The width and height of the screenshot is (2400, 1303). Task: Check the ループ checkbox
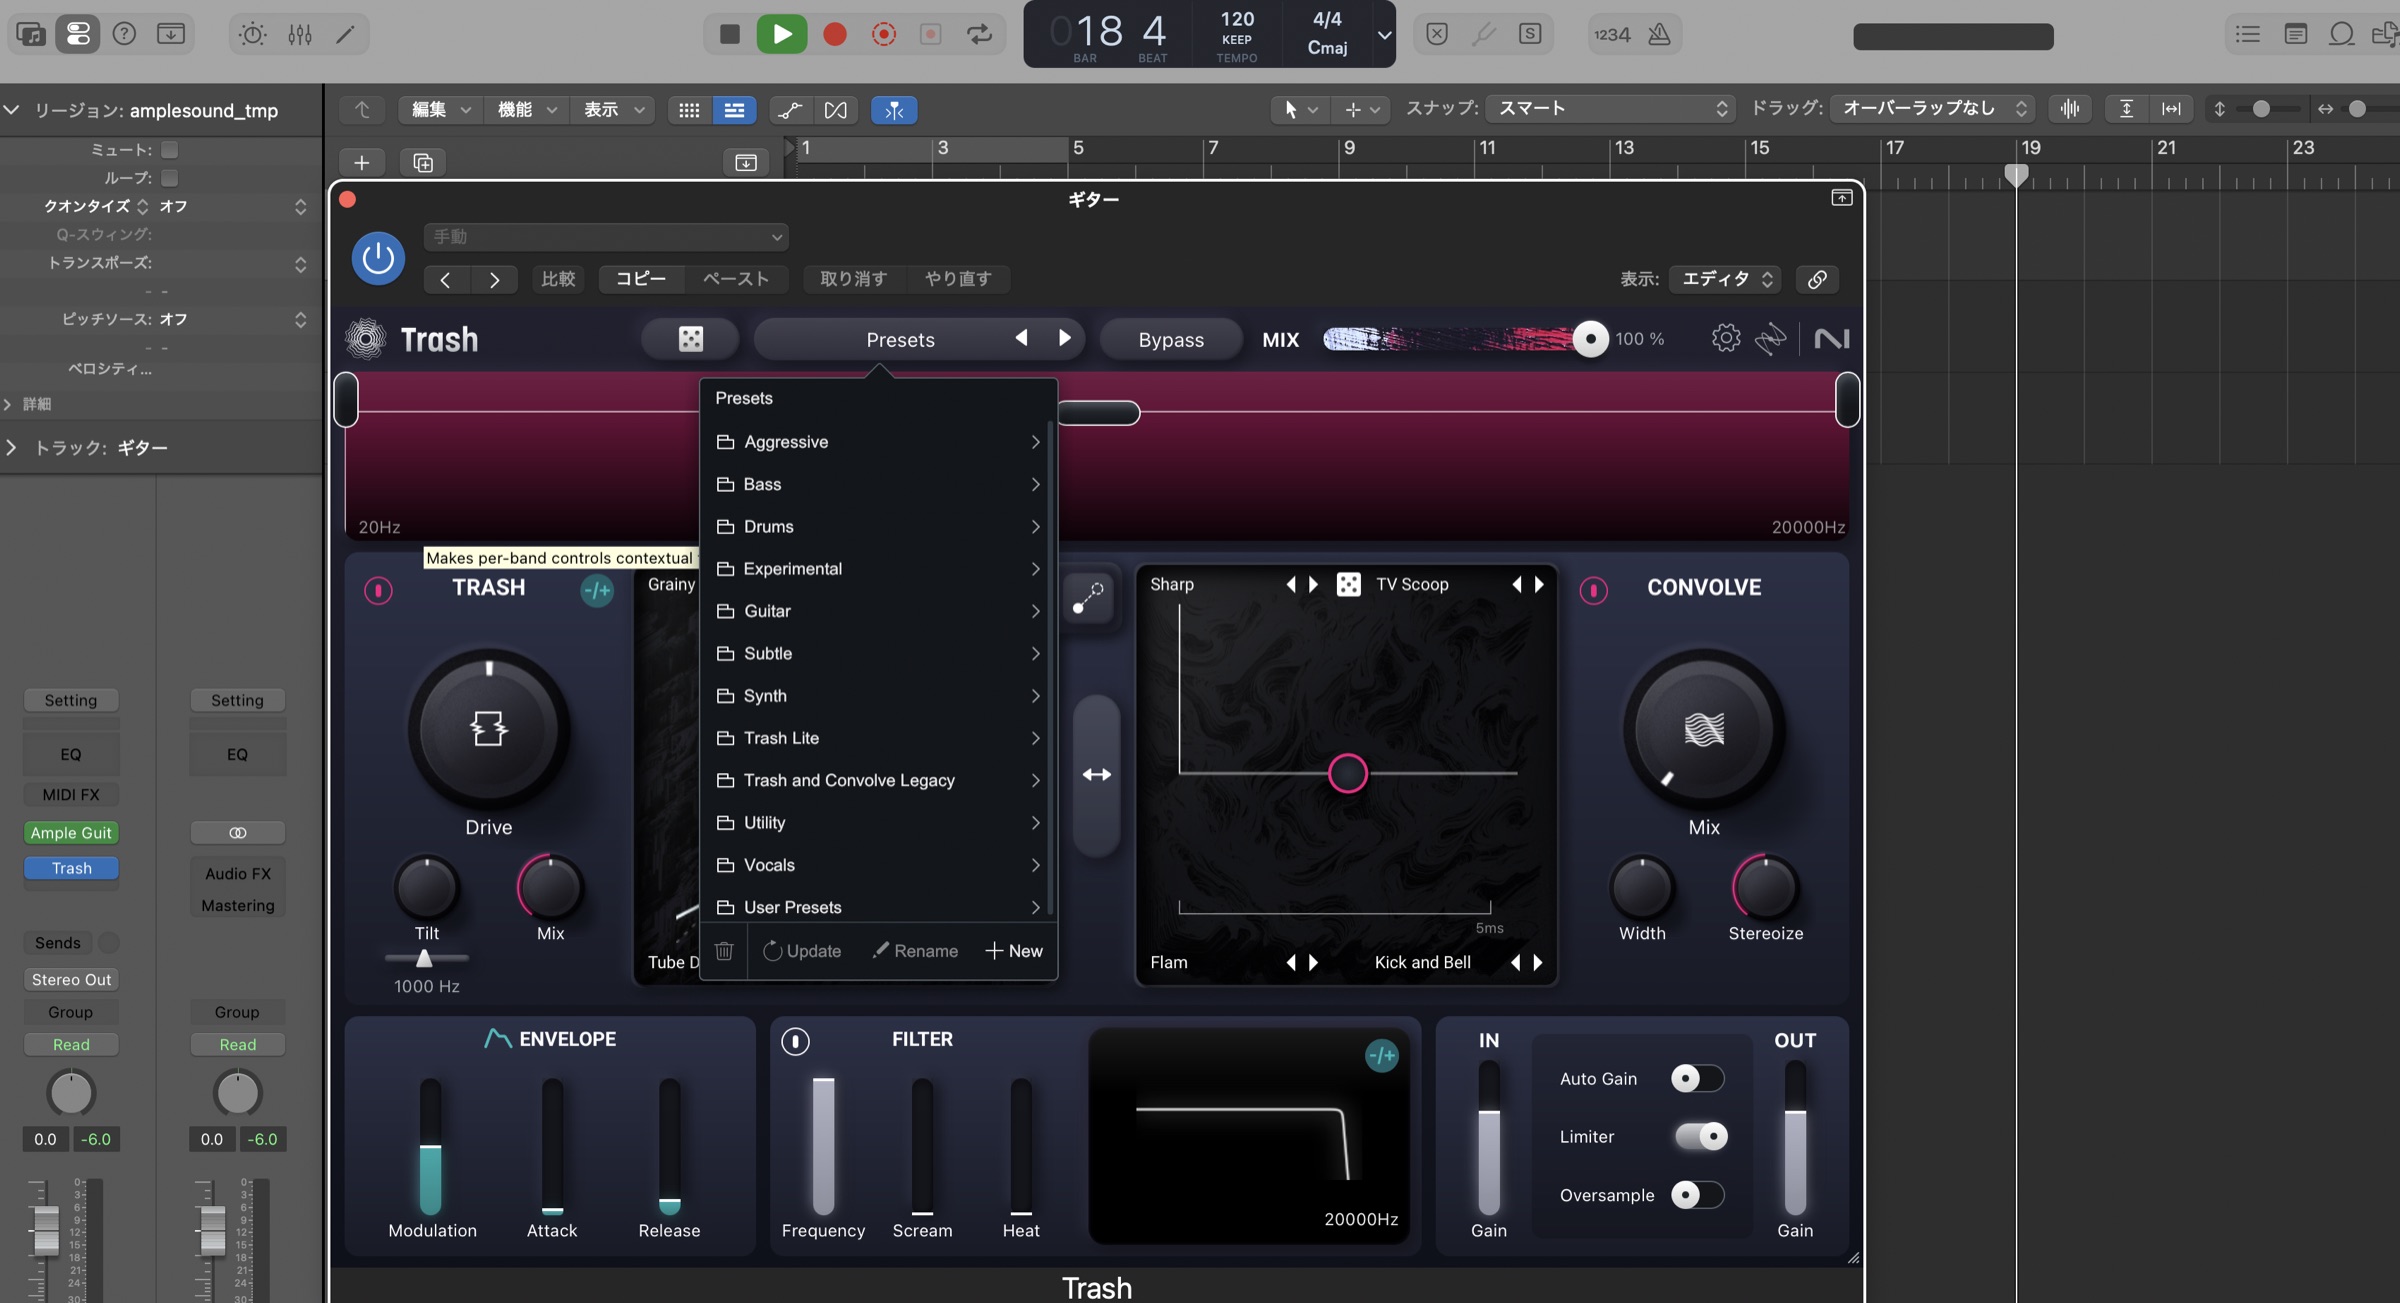click(x=170, y=178)
